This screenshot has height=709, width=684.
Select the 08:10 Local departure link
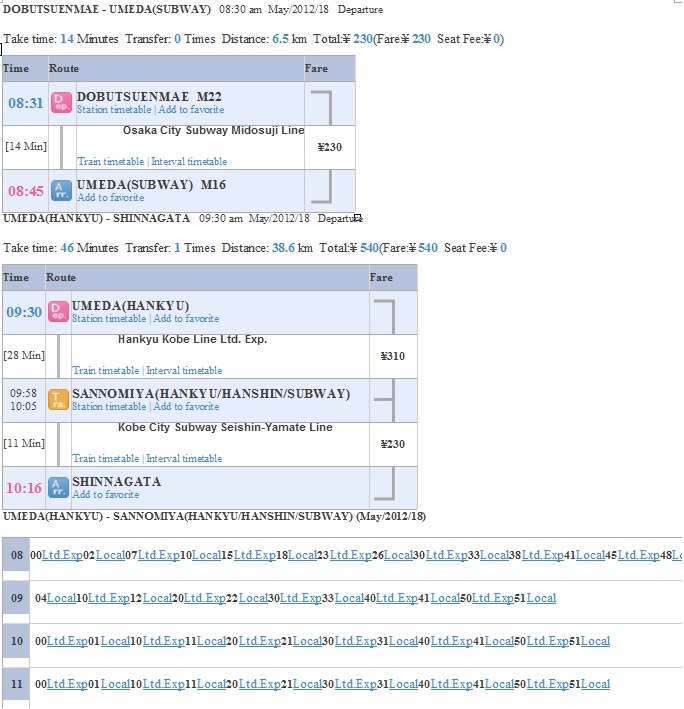coord(206,555)
